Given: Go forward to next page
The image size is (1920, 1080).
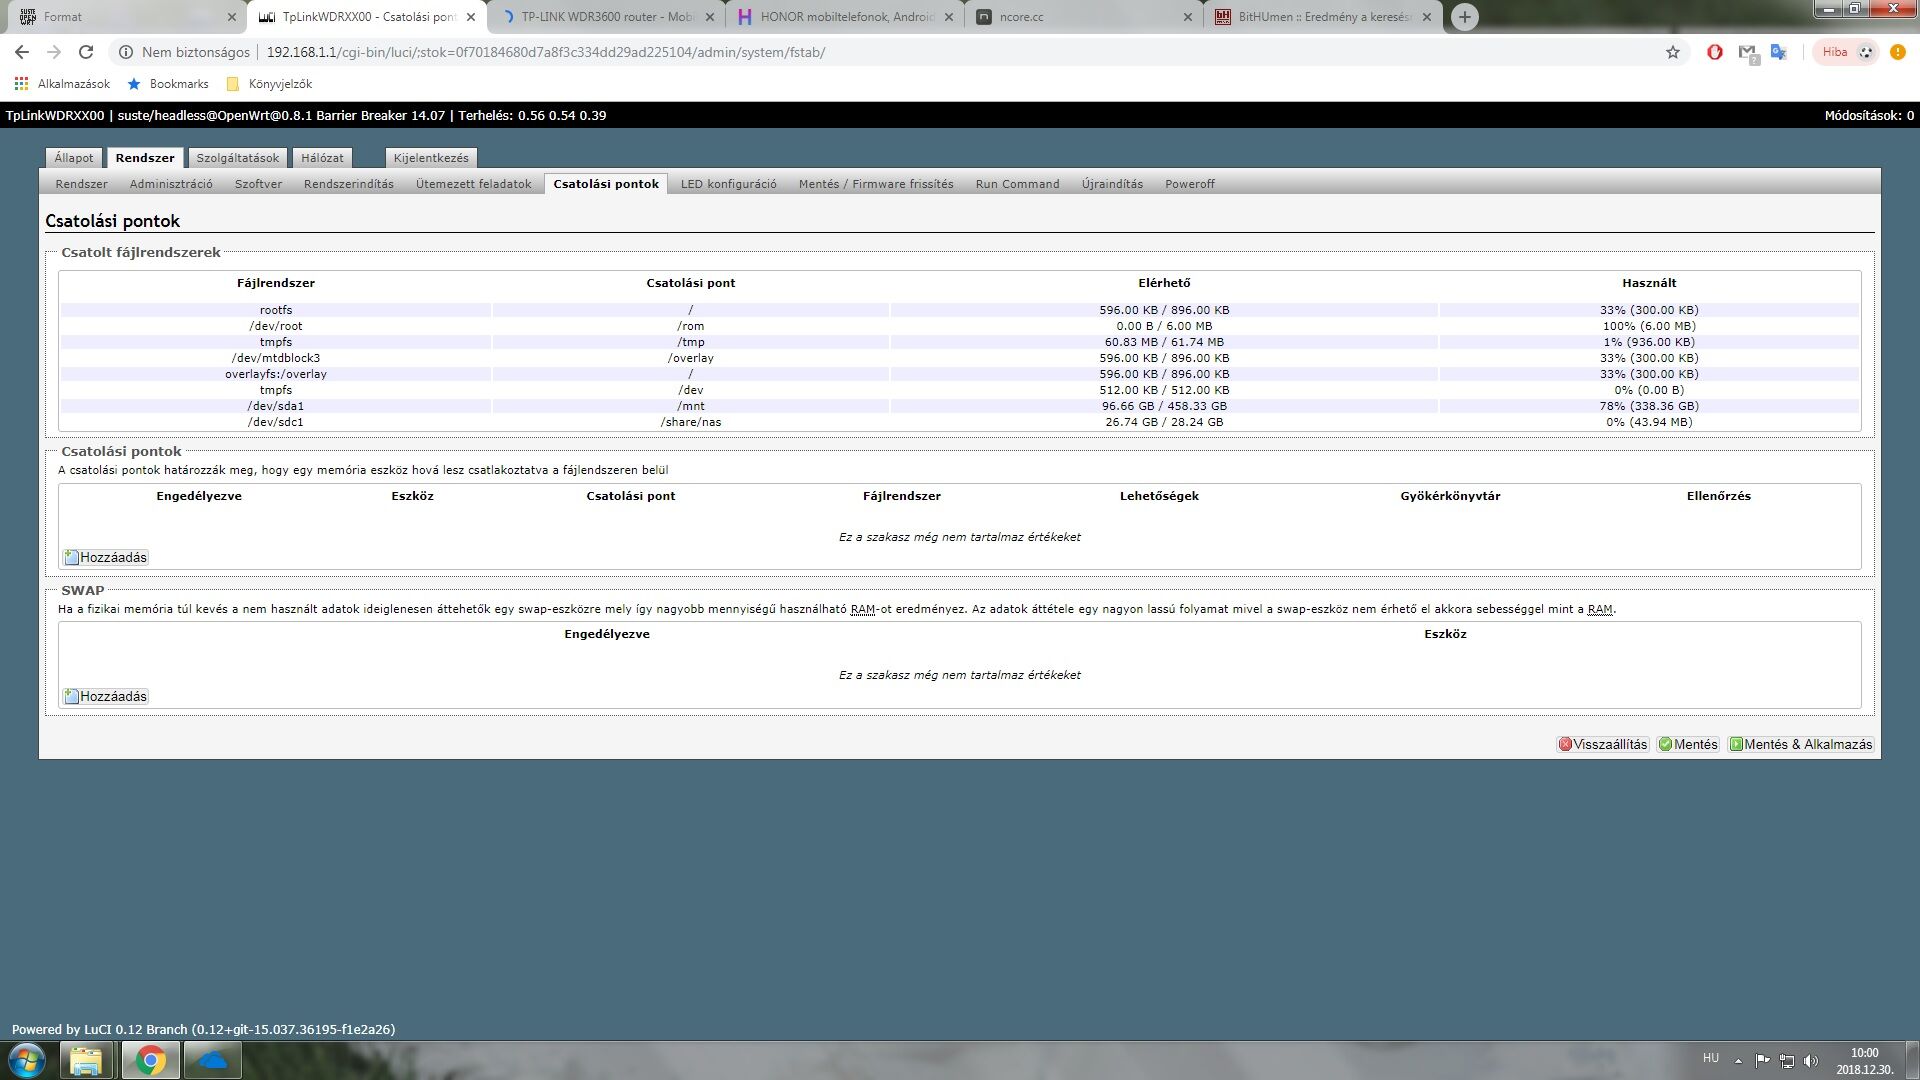Looking at the screenshot, I should (x=54, y=52).
